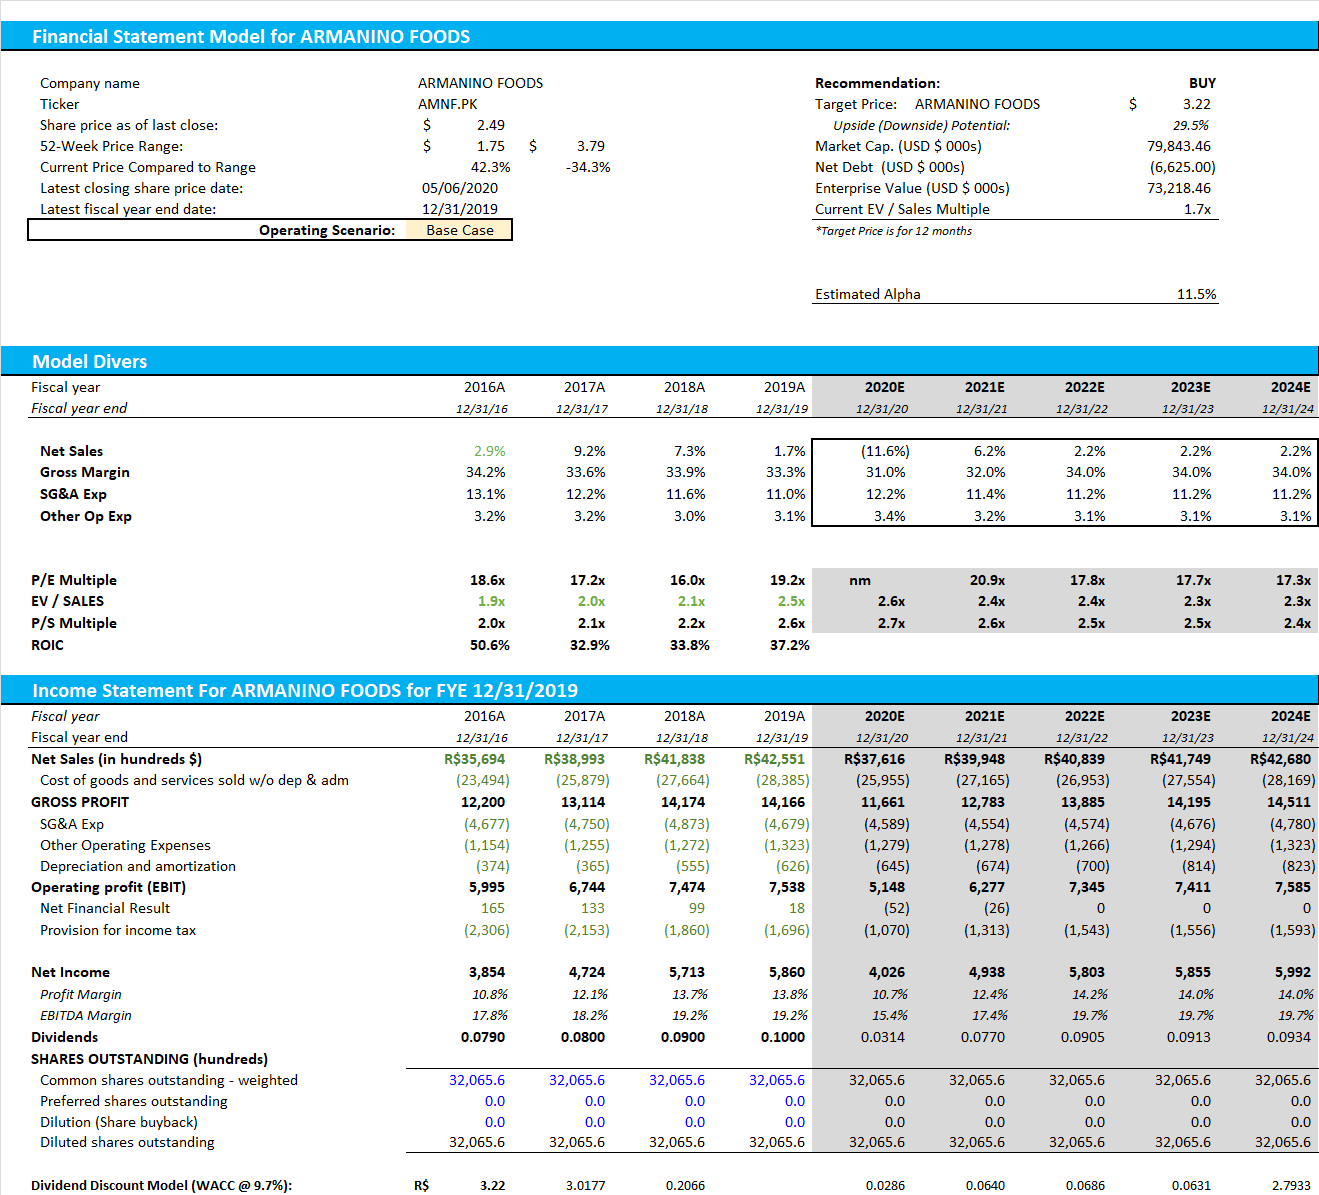The height and width of the screenshot is (1195, 1319).
Task: Click 2017A EBITDA Margin 18.2%
Action: click(x=590, y=1015)
